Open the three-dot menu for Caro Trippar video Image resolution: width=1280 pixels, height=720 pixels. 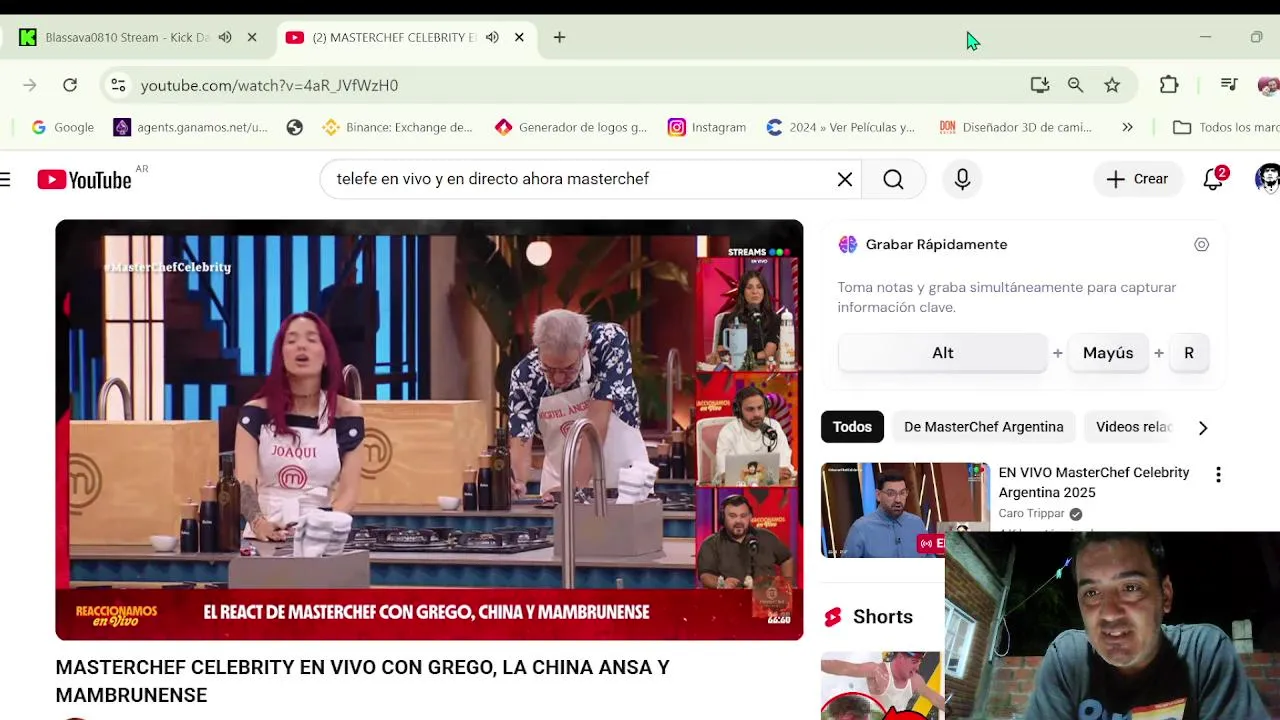point(1218,475)
